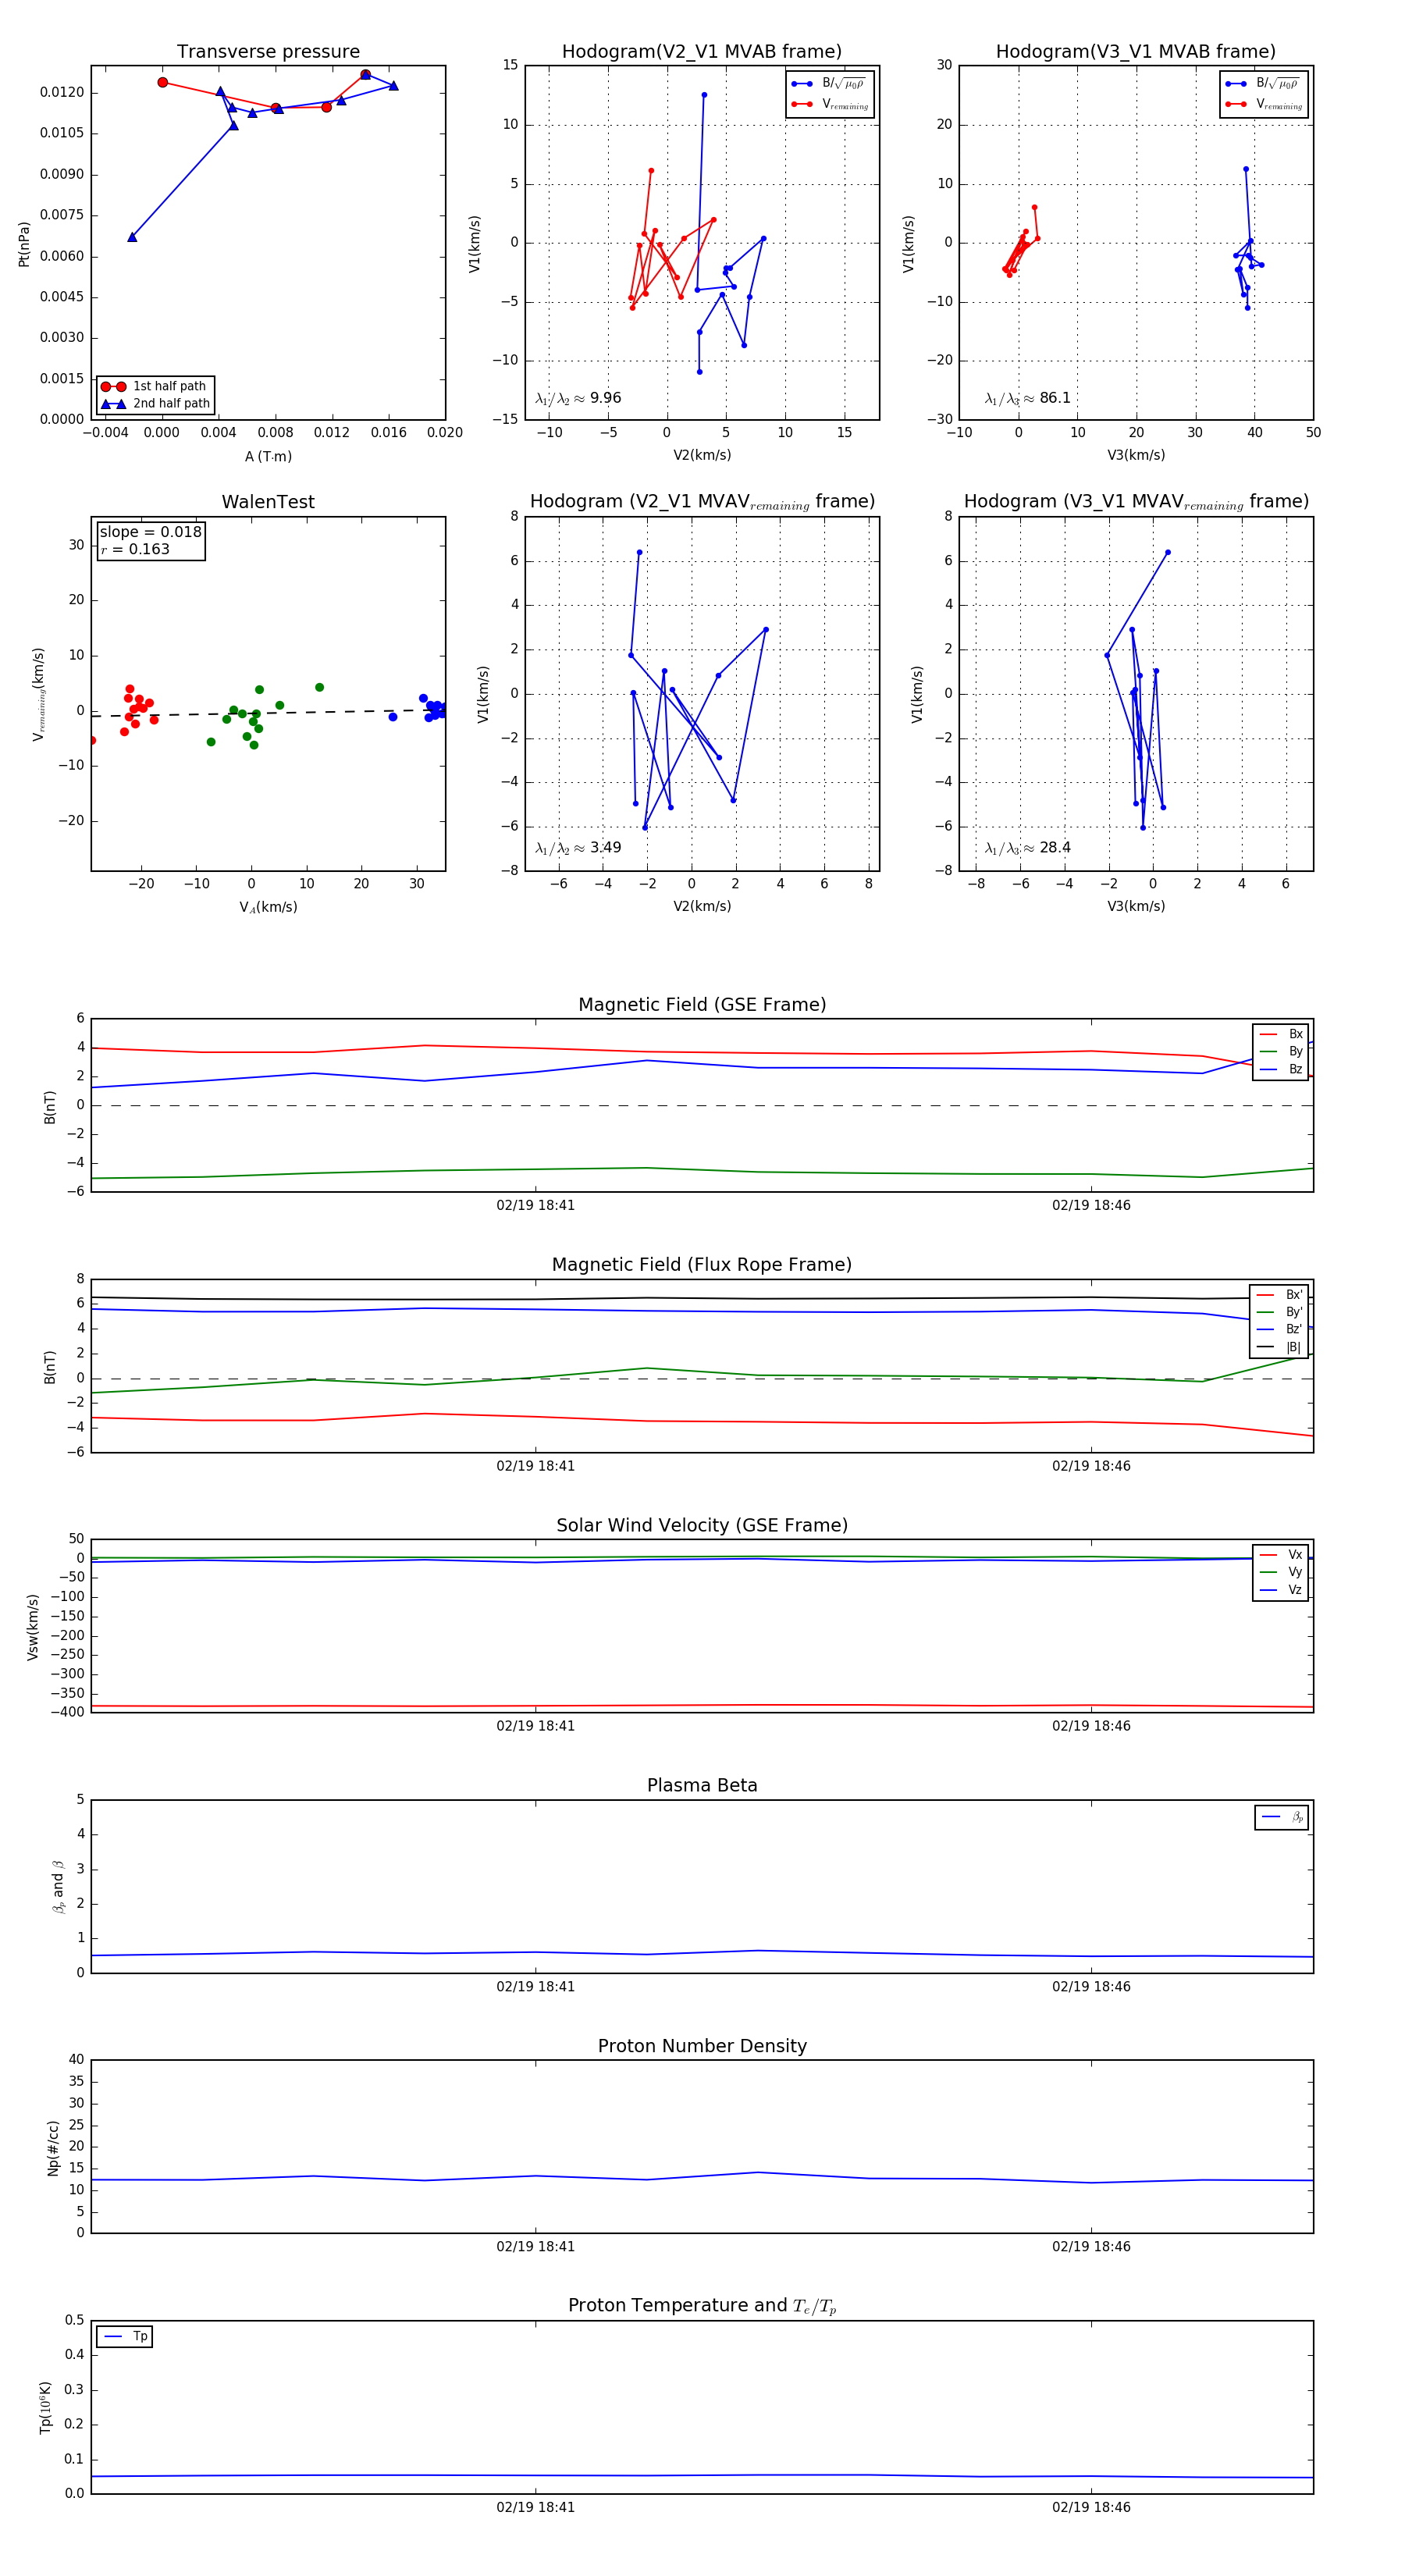Image resolution: width=1405 pixels, height=2576 pixels.
Task: Click the 'Proton Number Density' title
Action: (x=702, y=2046)
